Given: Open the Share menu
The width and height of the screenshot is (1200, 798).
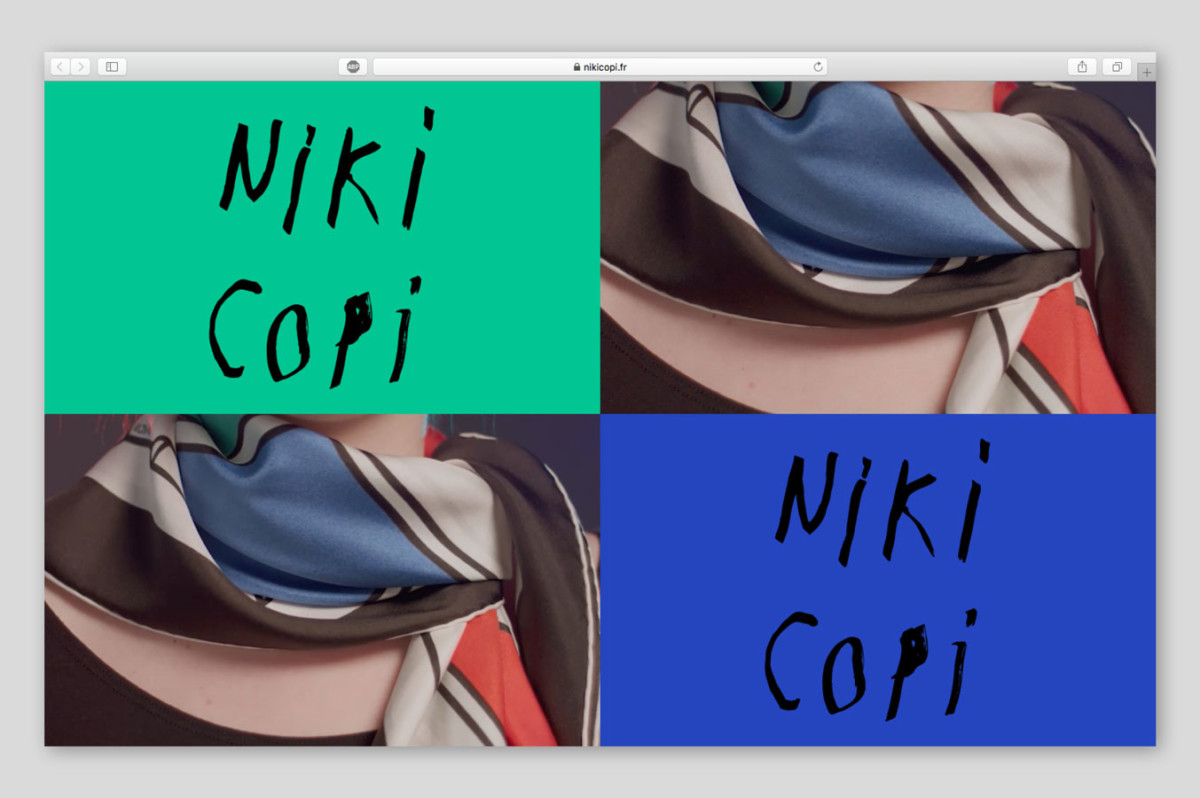Looking at the screenshot, I should [x=1081, y=67].
